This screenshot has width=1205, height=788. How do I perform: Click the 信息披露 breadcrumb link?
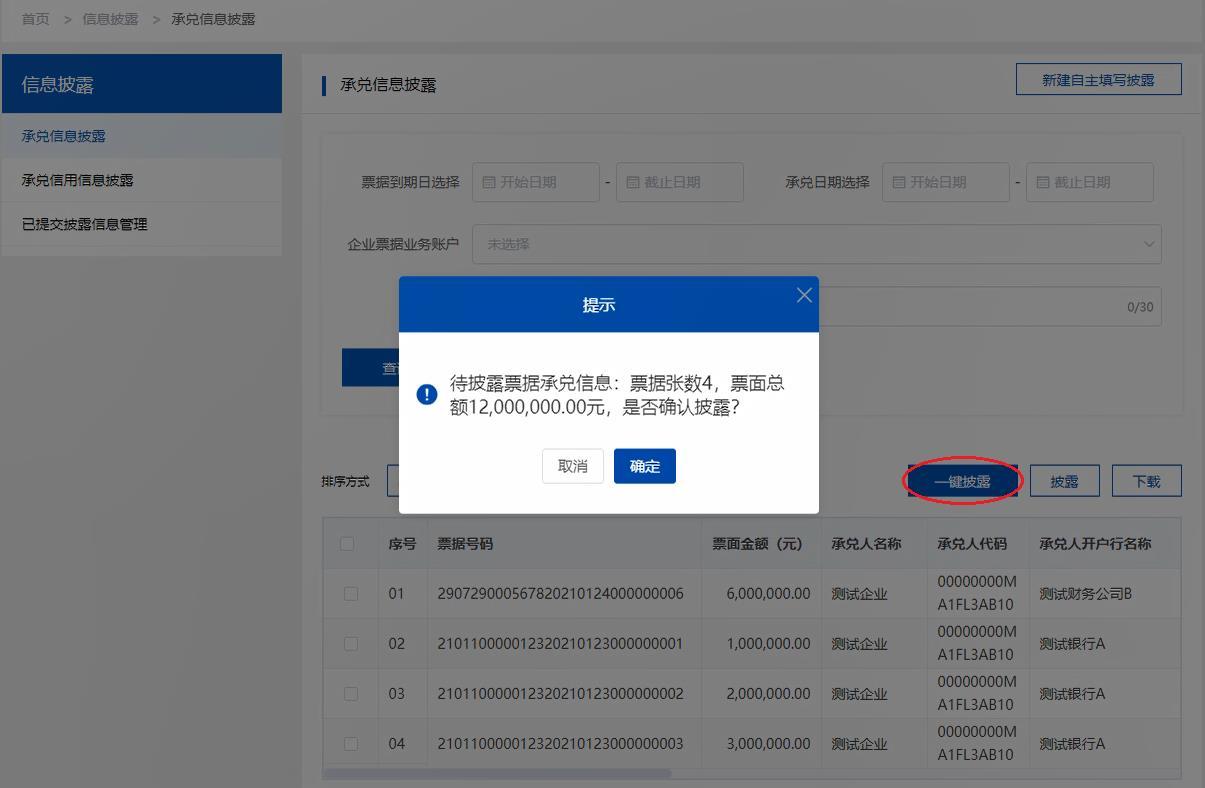(110, 18)
